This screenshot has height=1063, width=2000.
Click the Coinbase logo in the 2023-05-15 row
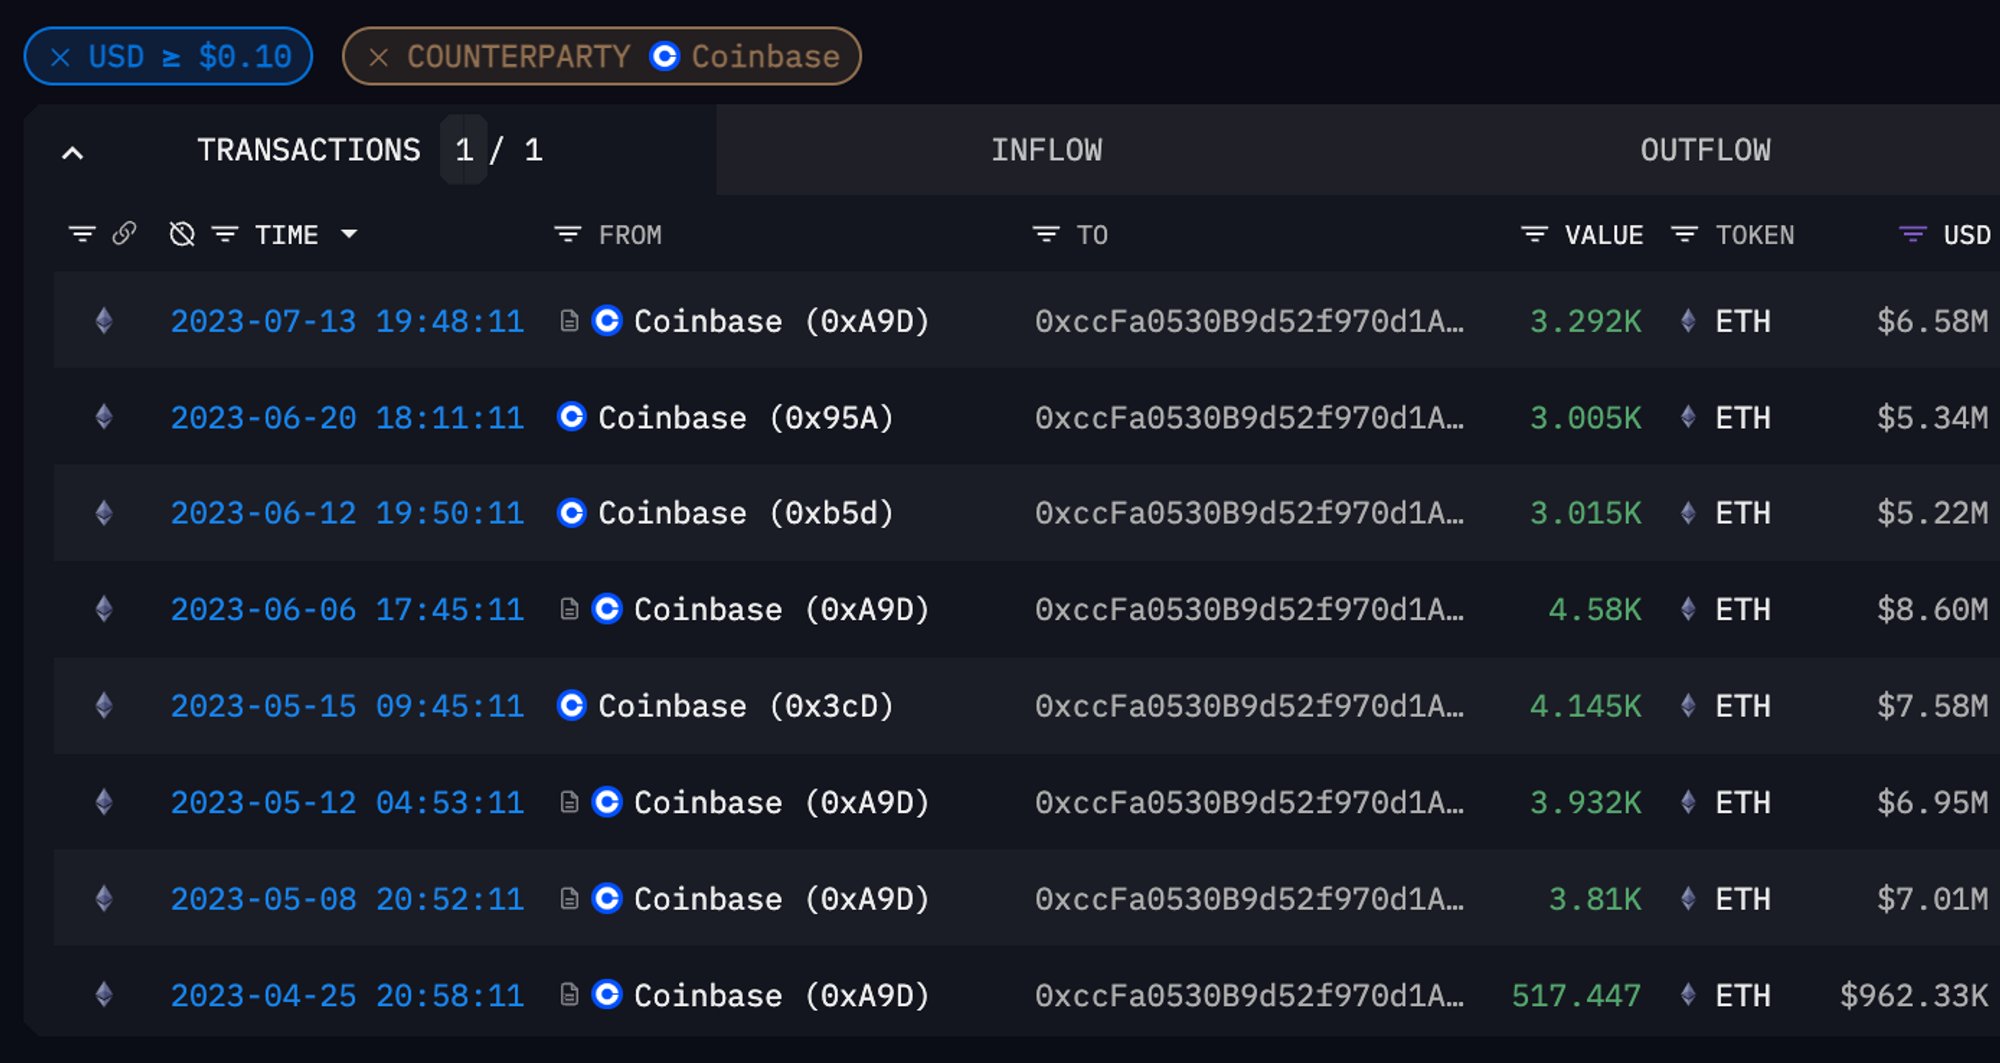(571, 705)
